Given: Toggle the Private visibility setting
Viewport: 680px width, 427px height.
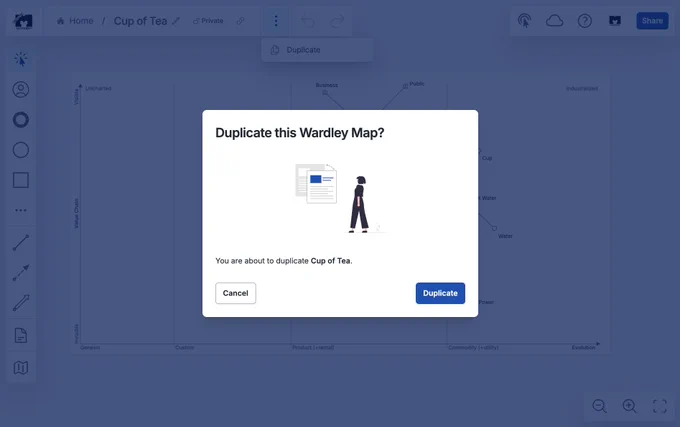Looking at the screenshot, I should click(208, 21).
